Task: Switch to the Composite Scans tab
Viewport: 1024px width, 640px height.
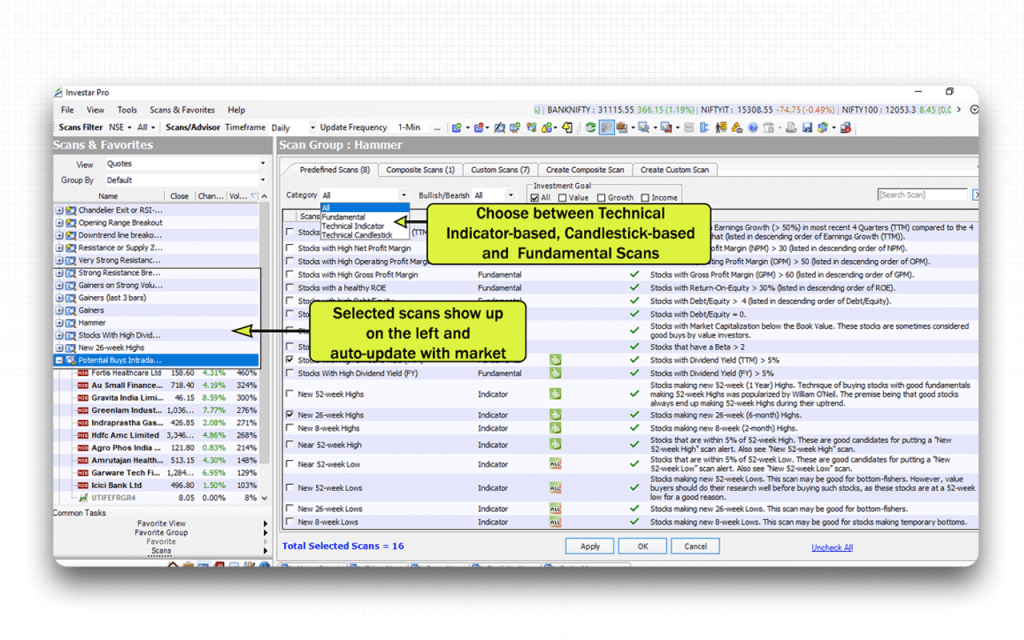Action: click(x=420, y=170)
